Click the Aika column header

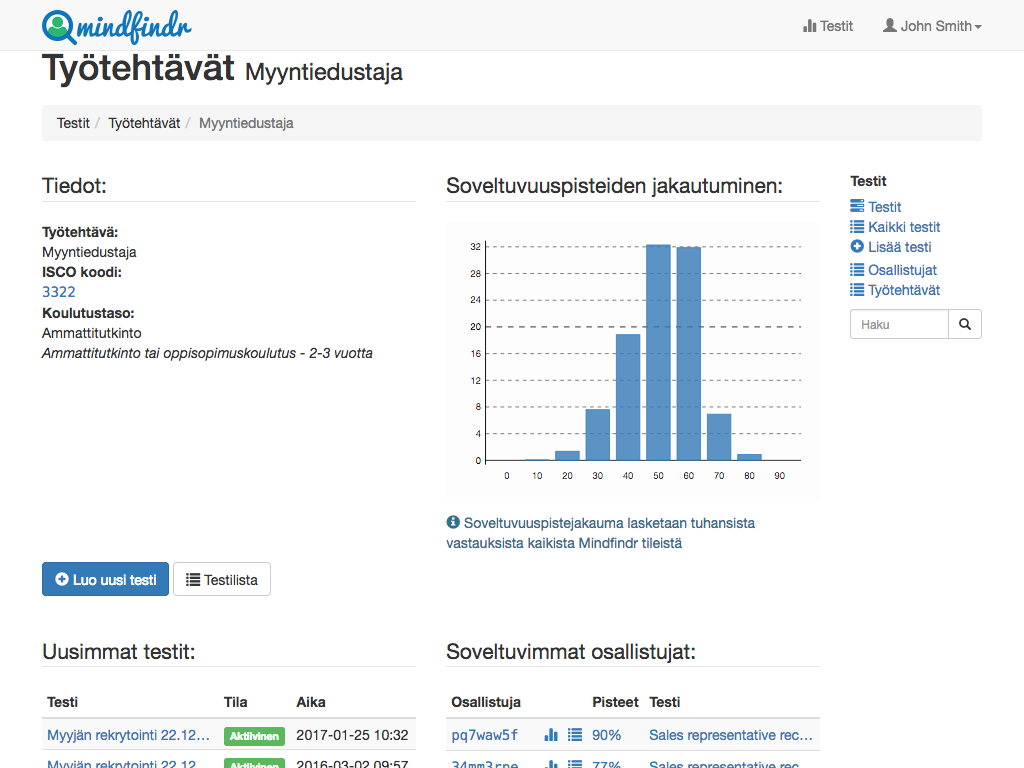pyautogui.click(x=311, y=702)
